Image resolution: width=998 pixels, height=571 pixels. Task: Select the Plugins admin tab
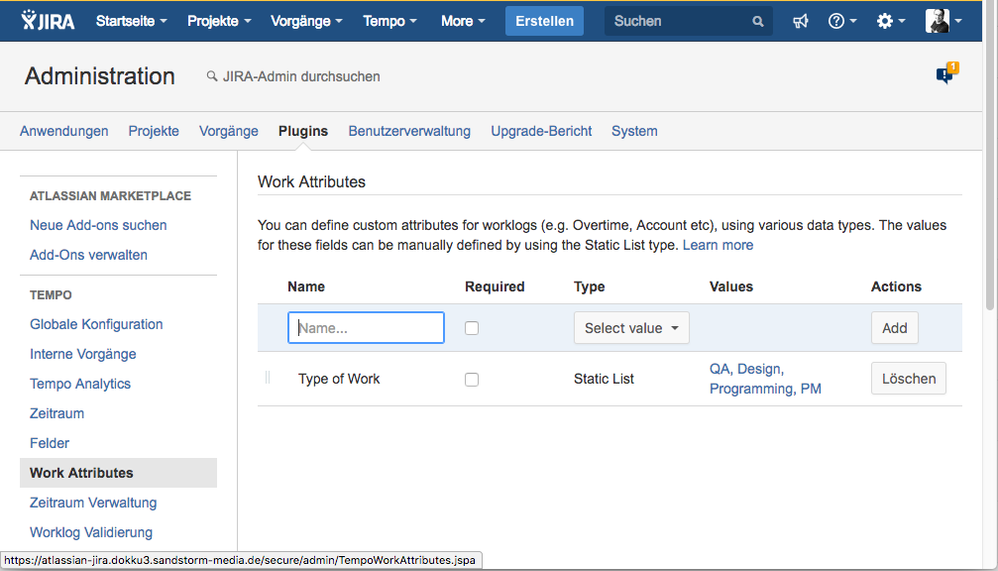[303, 131]
